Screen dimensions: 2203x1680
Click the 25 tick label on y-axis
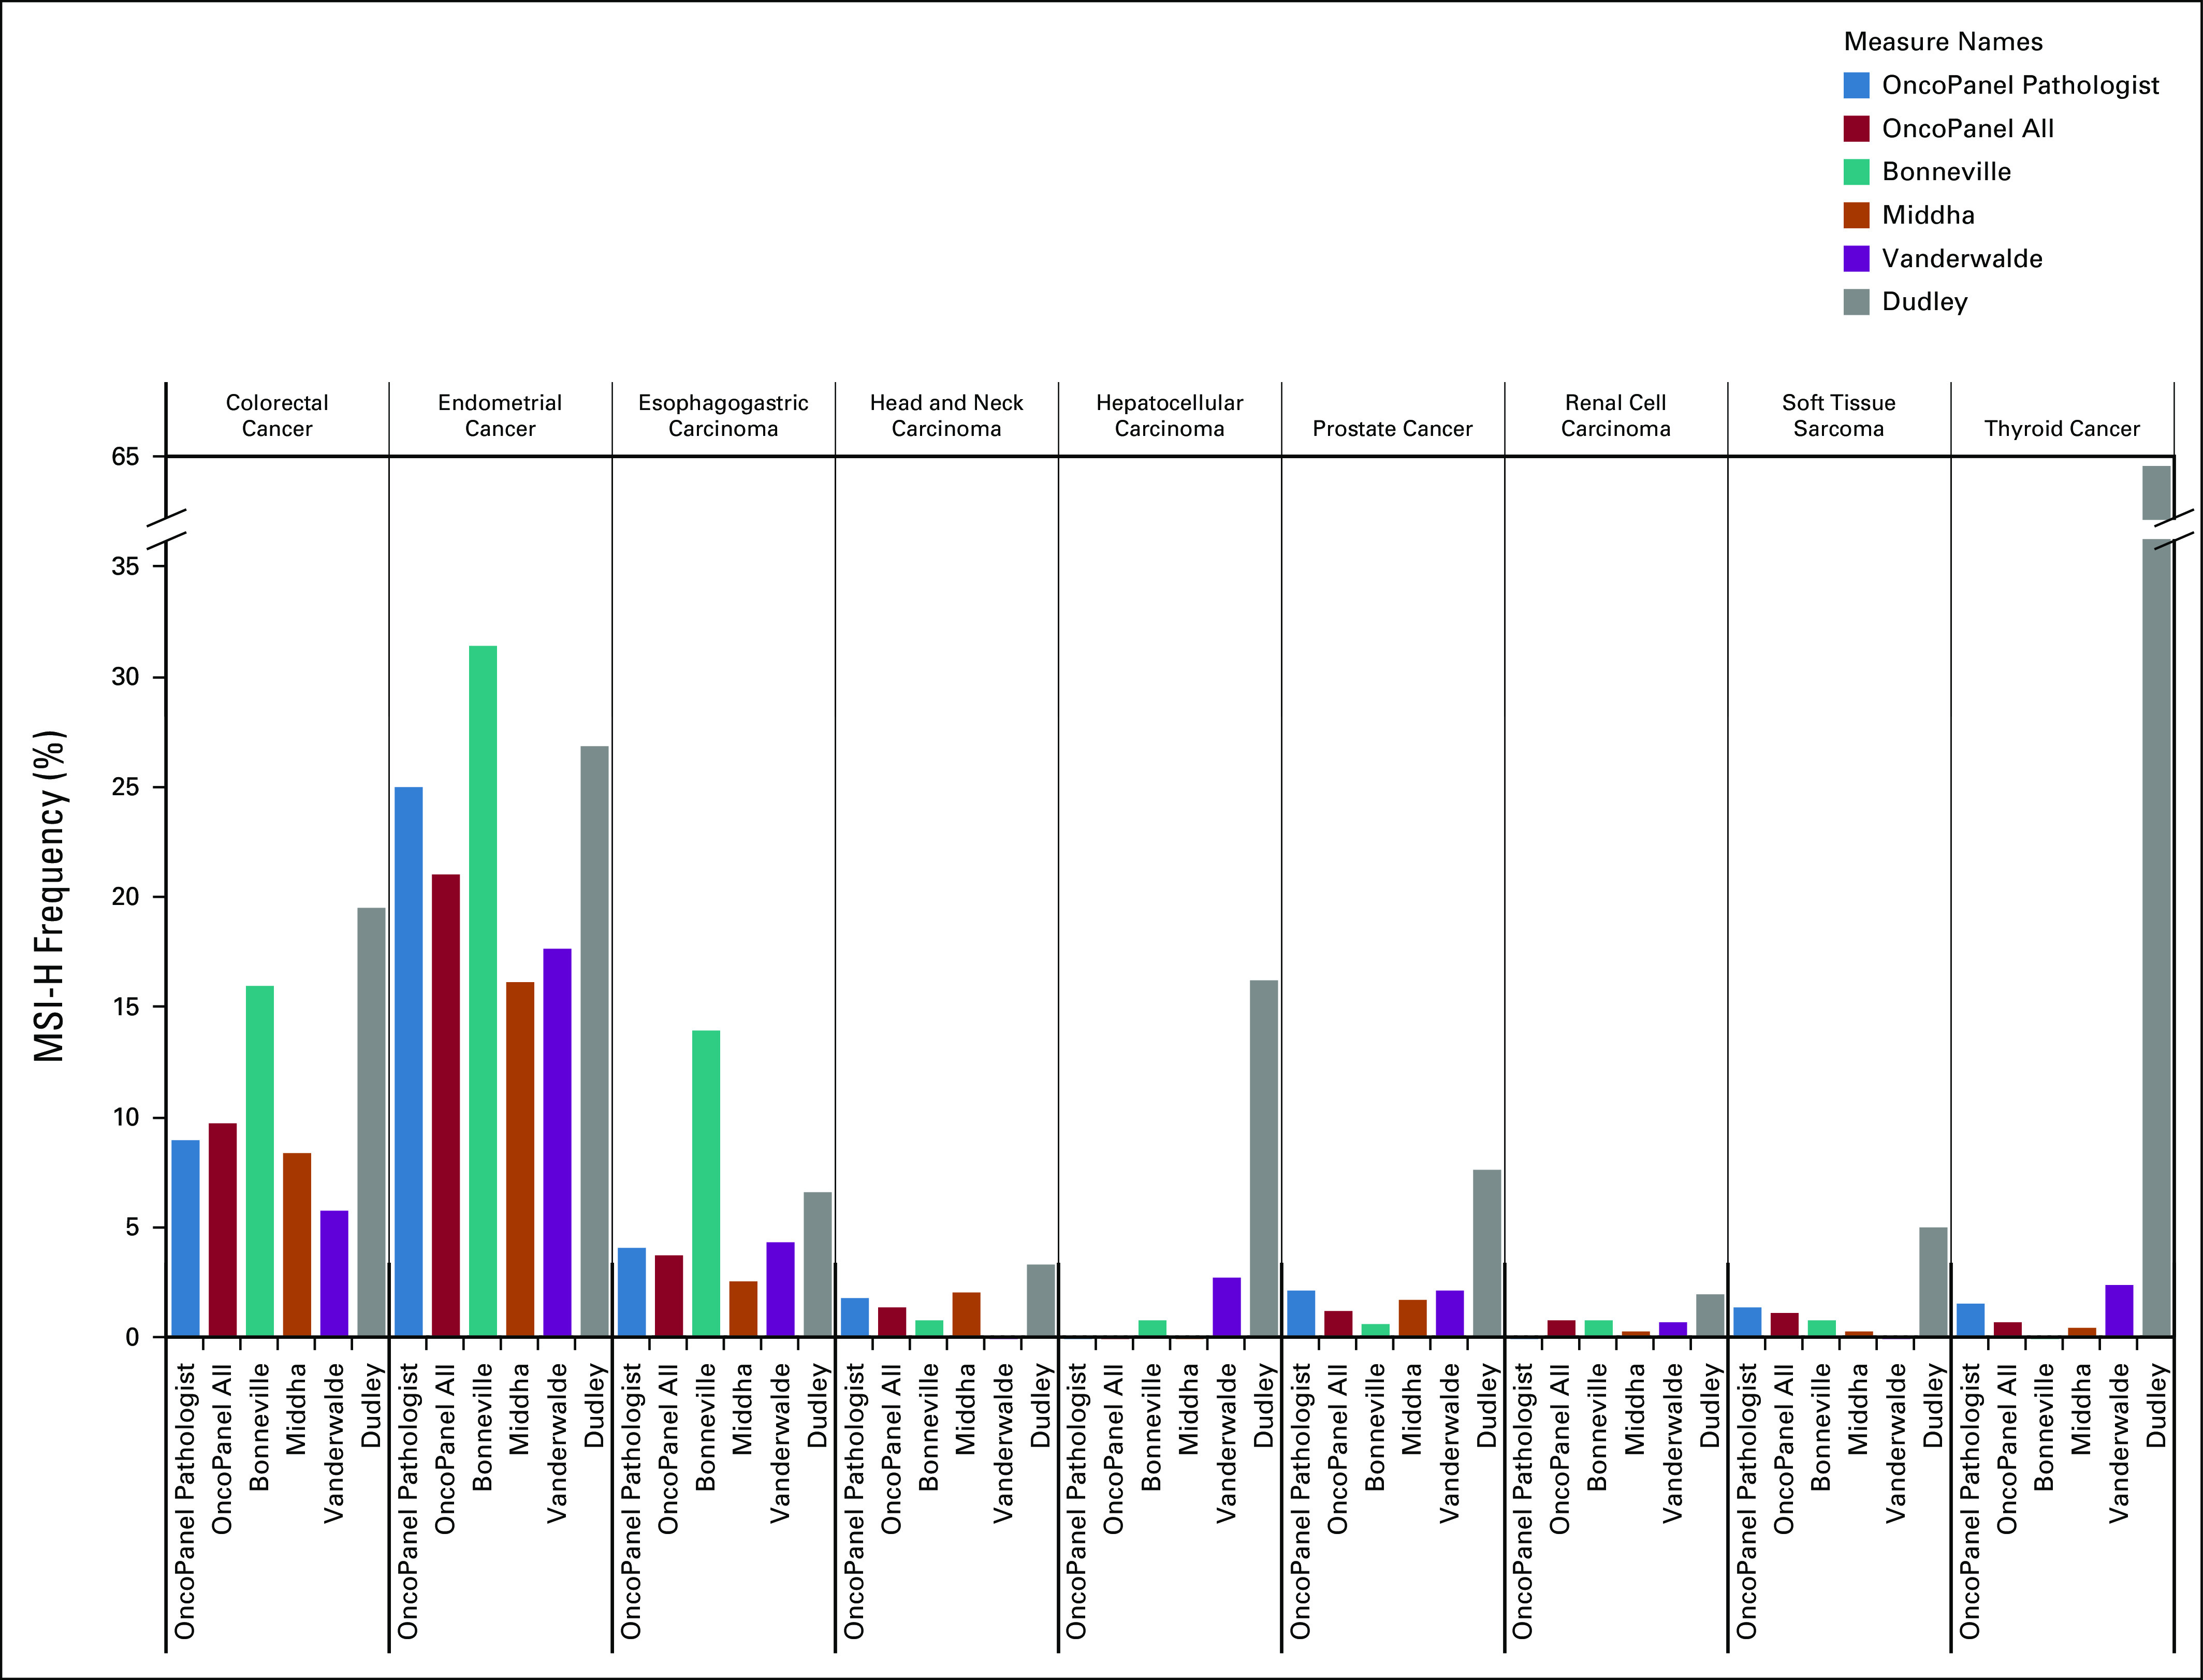tap(125, 787)
